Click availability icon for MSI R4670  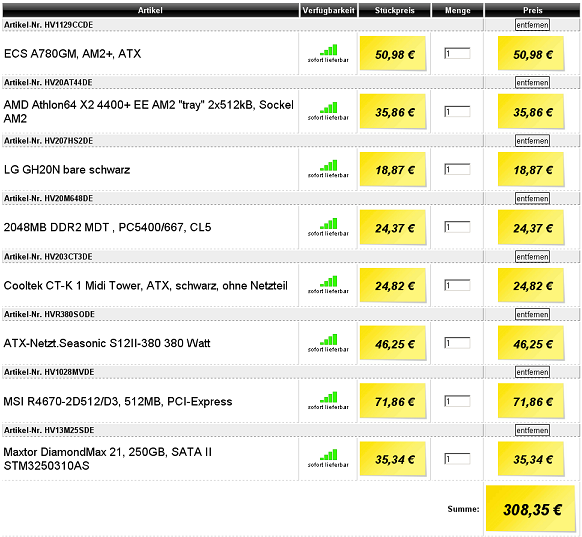pos(328,400)
